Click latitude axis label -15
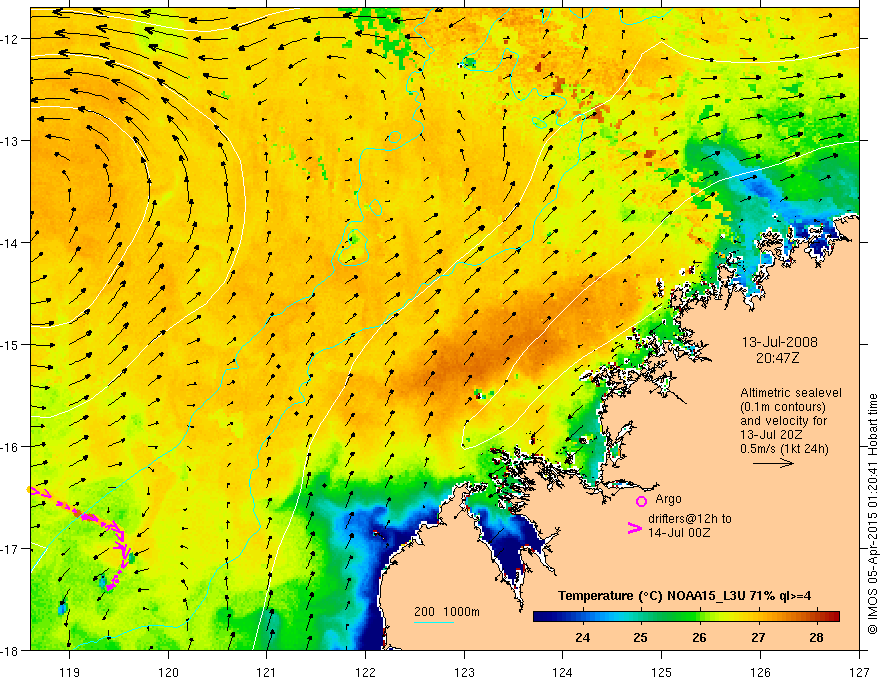Screen dimensions: 880x680 (10, 344)
